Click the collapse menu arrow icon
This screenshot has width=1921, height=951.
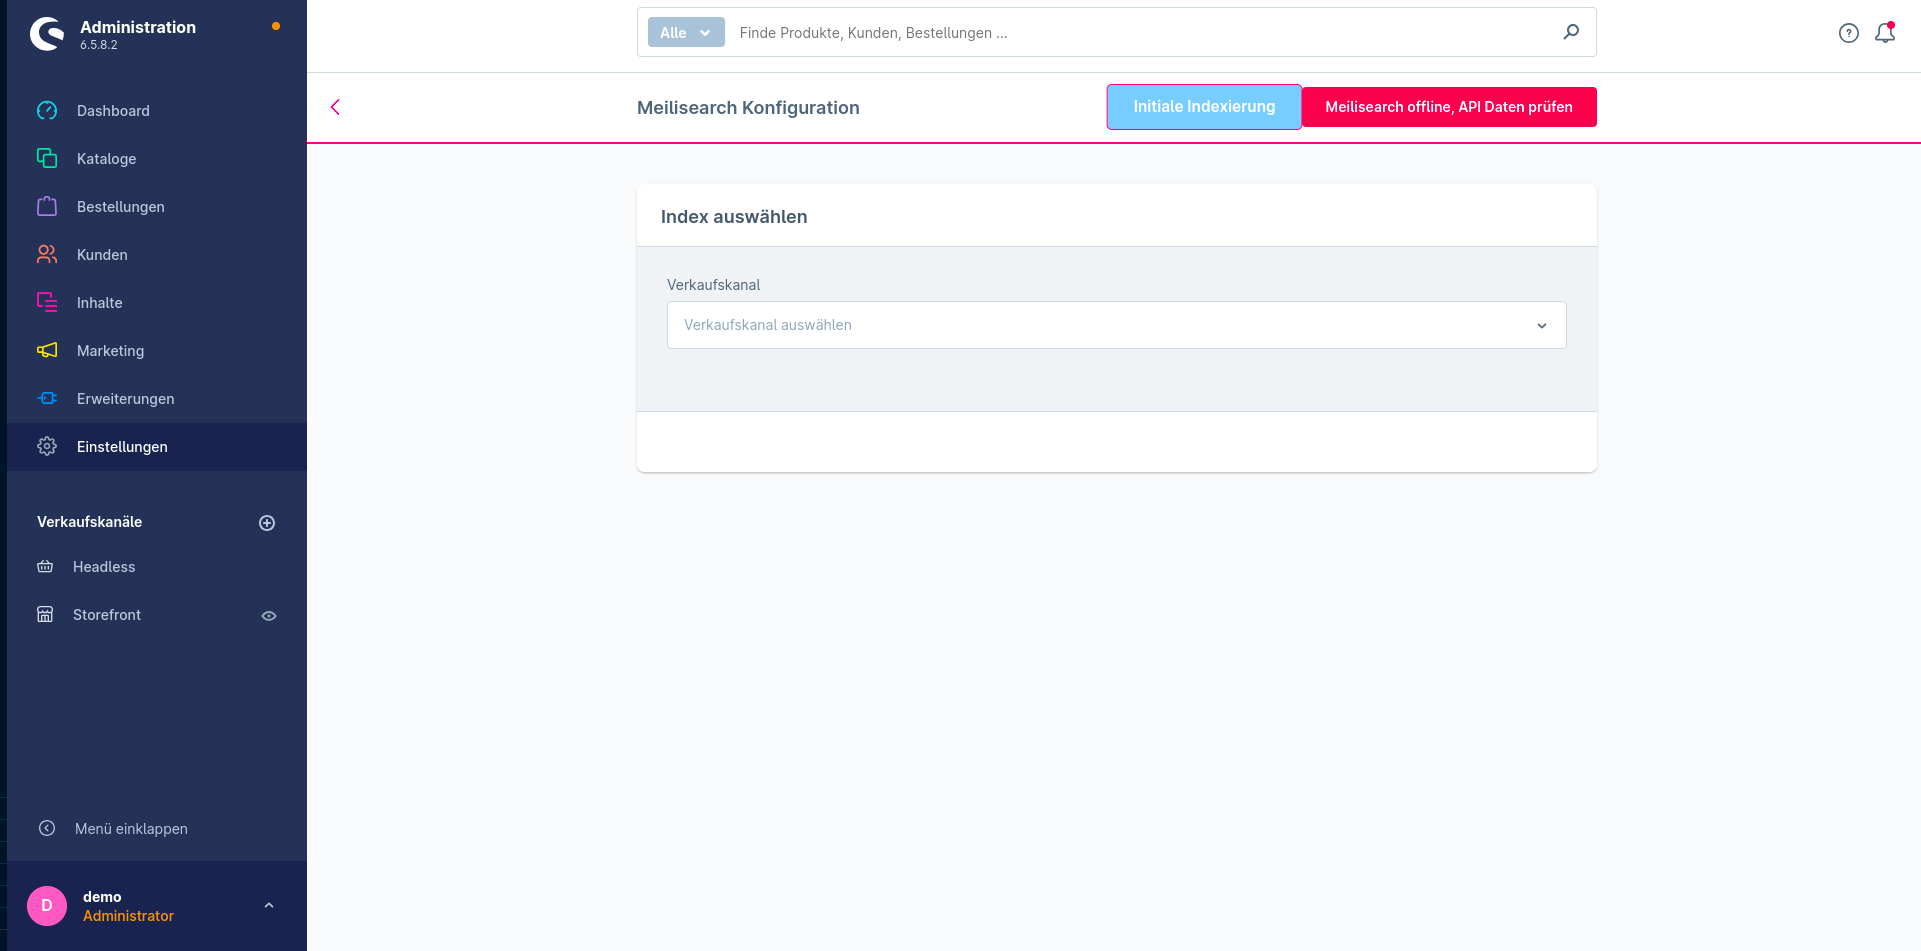[47, 828]
